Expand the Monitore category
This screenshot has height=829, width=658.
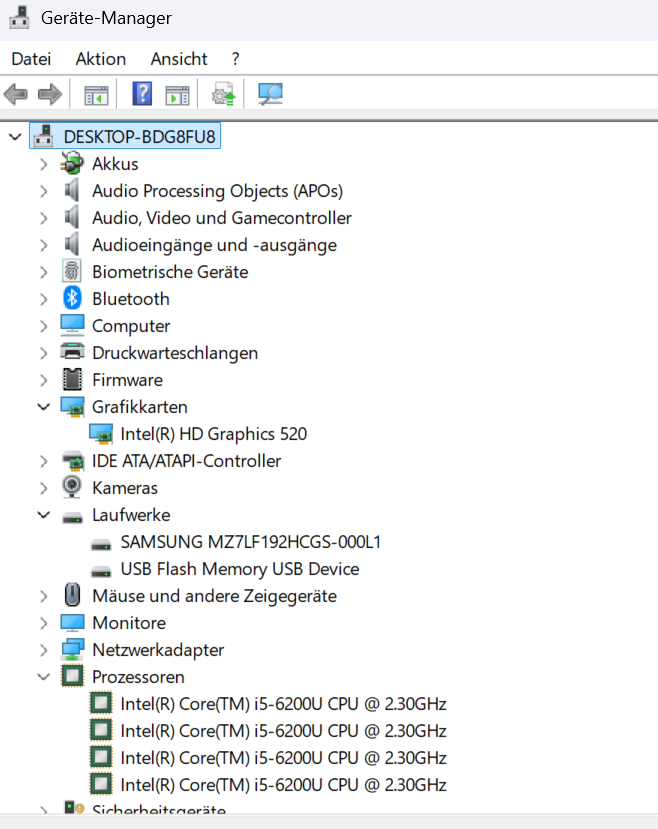pyautogui.click(x=43, y=623)
